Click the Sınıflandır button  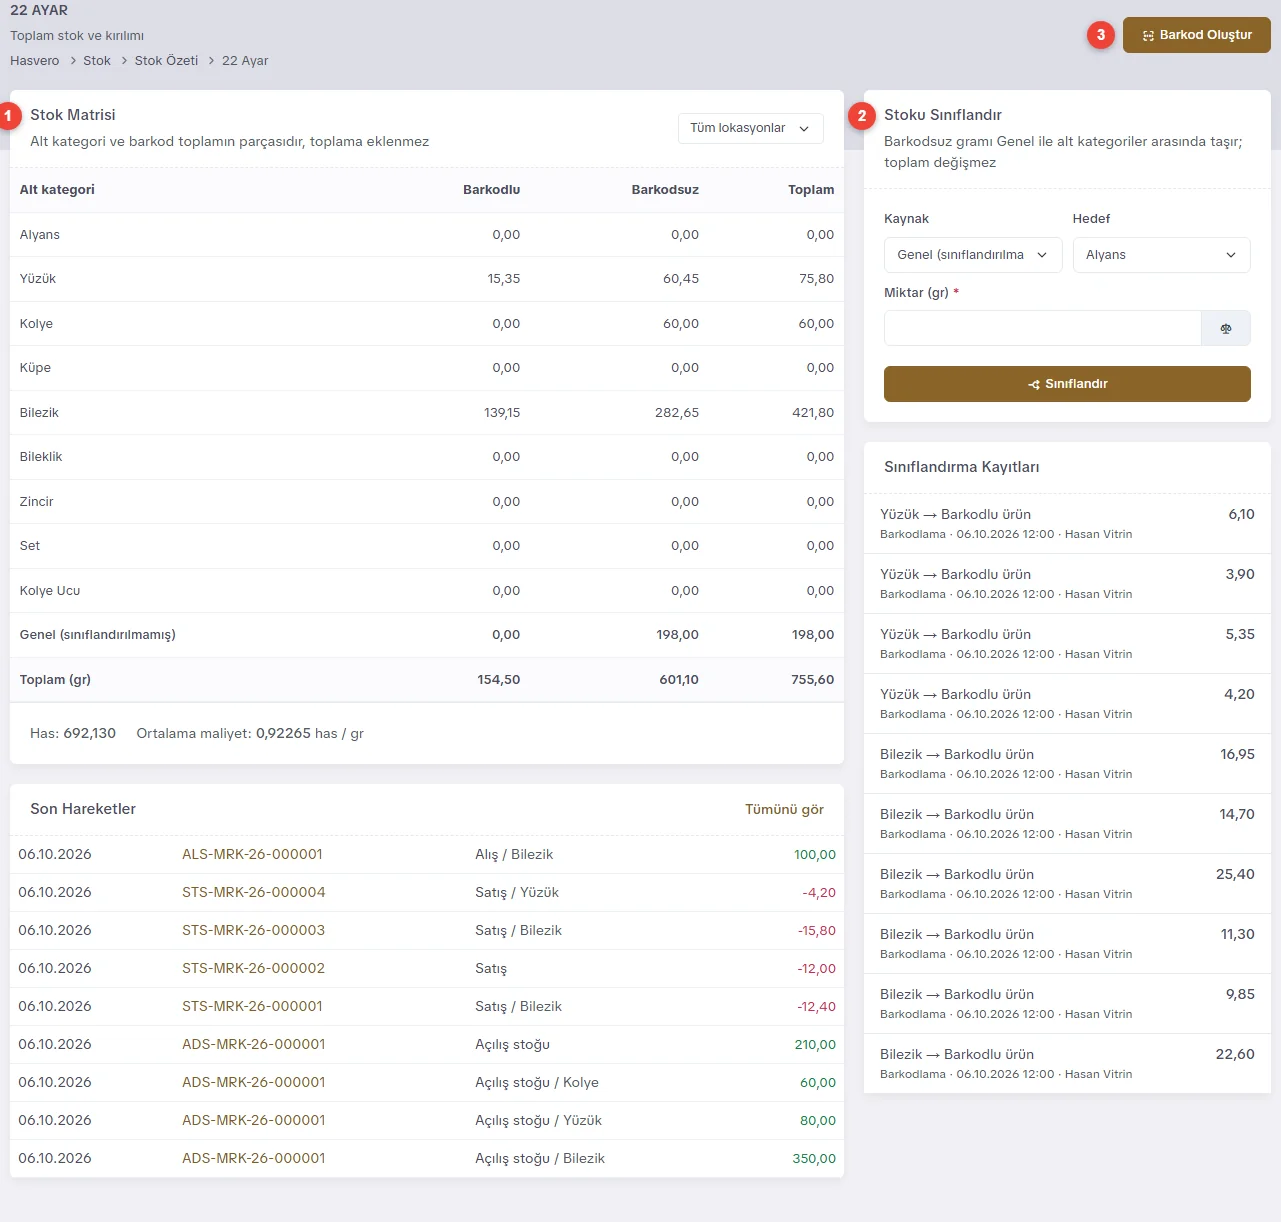coord(1067,384)
